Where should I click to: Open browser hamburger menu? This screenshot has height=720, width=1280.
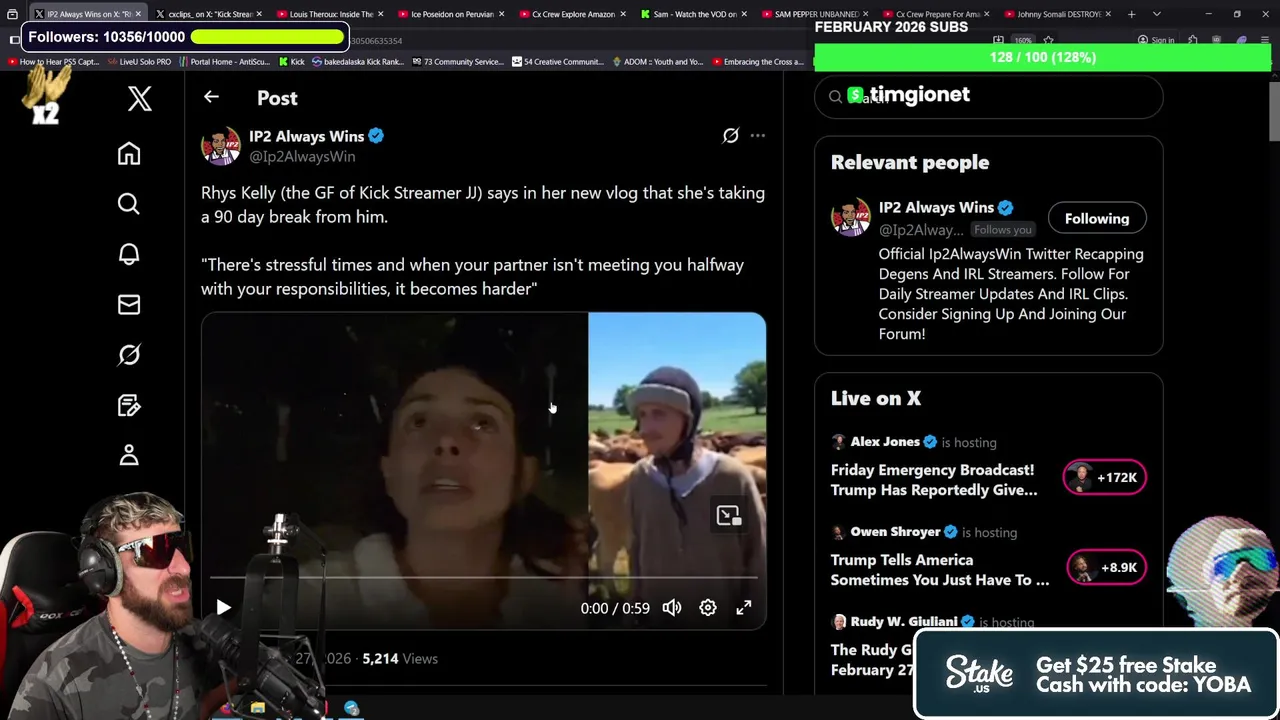(x=1265, y=40)
